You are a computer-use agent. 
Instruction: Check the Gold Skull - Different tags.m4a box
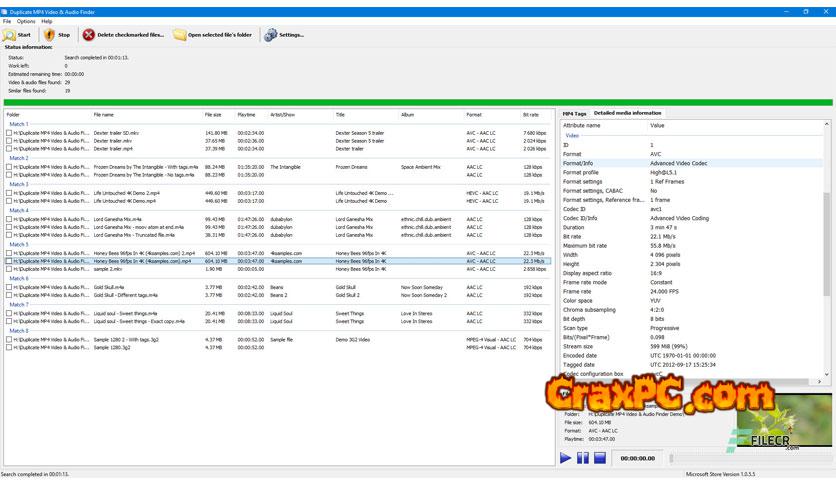9,295
